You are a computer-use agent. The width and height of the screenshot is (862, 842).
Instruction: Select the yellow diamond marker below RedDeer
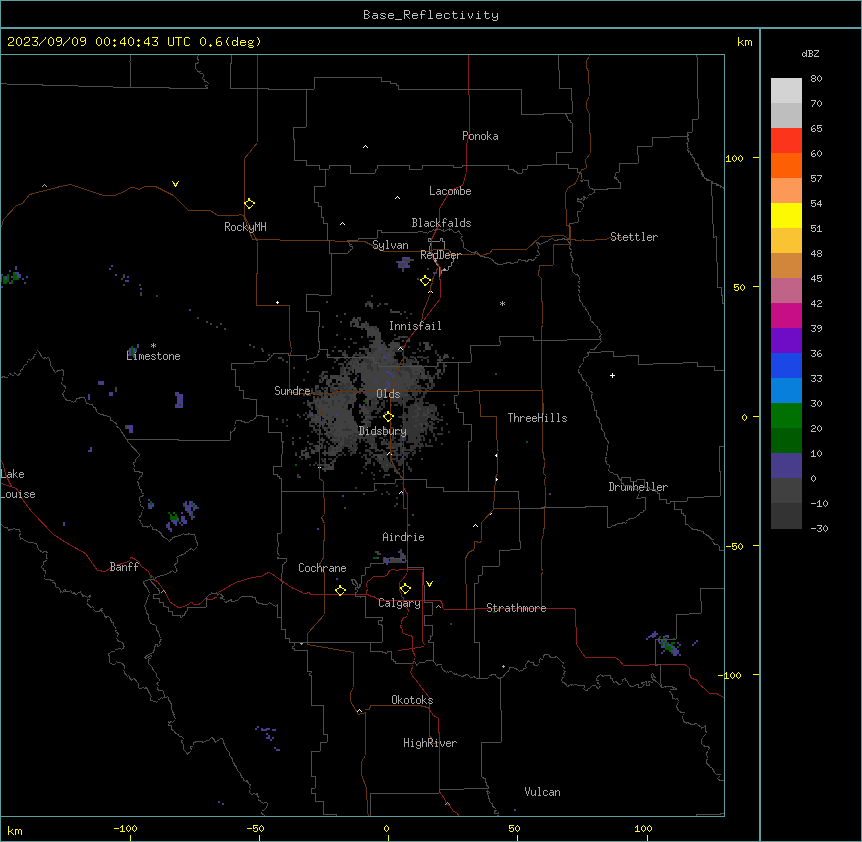(426, 281)
